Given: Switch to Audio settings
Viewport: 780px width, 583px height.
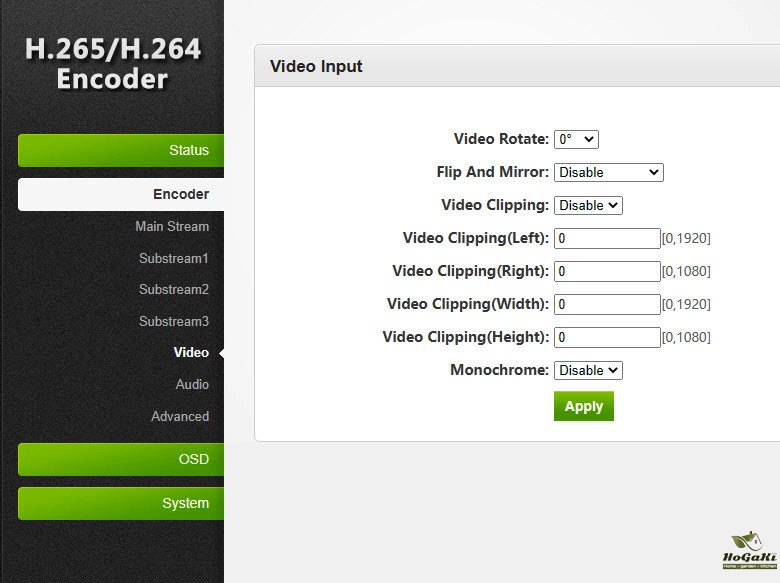Looking at the screenshot, I should pos(192,384).
